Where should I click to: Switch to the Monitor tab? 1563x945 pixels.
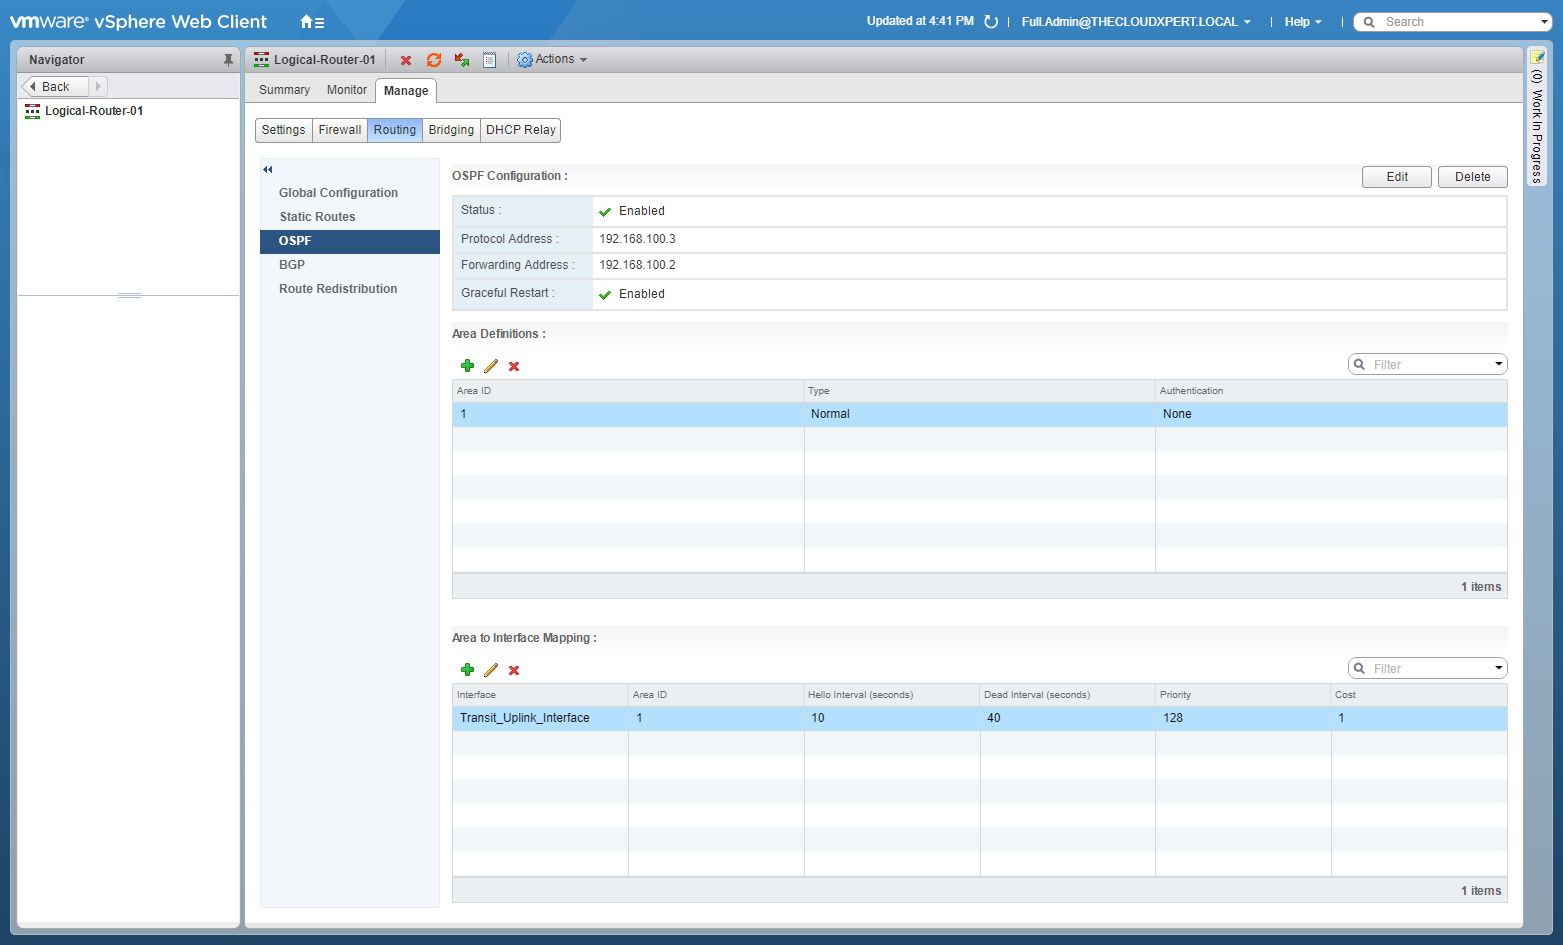click(x=346, y=90)
